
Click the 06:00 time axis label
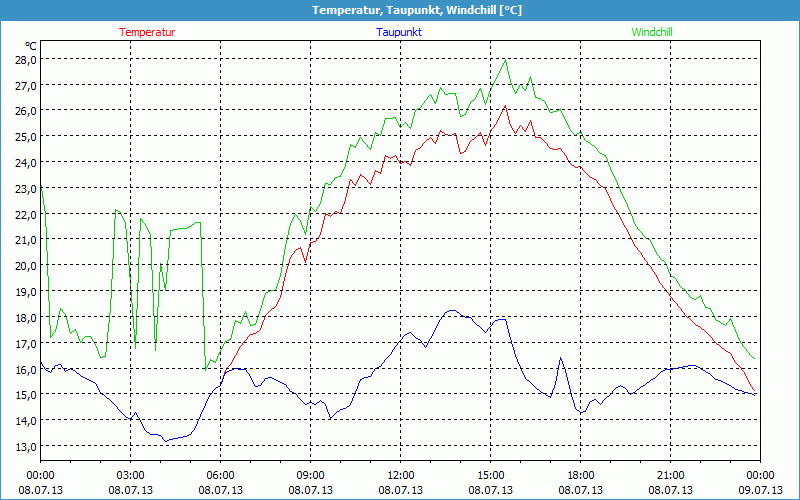[220, 476]
